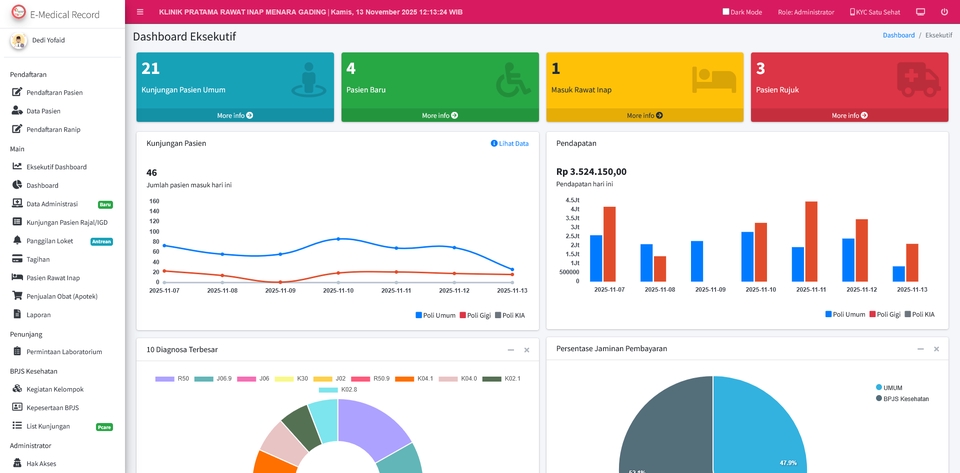Click the J06.9 diagnosis legend swatch

click(x=204, y=379)
